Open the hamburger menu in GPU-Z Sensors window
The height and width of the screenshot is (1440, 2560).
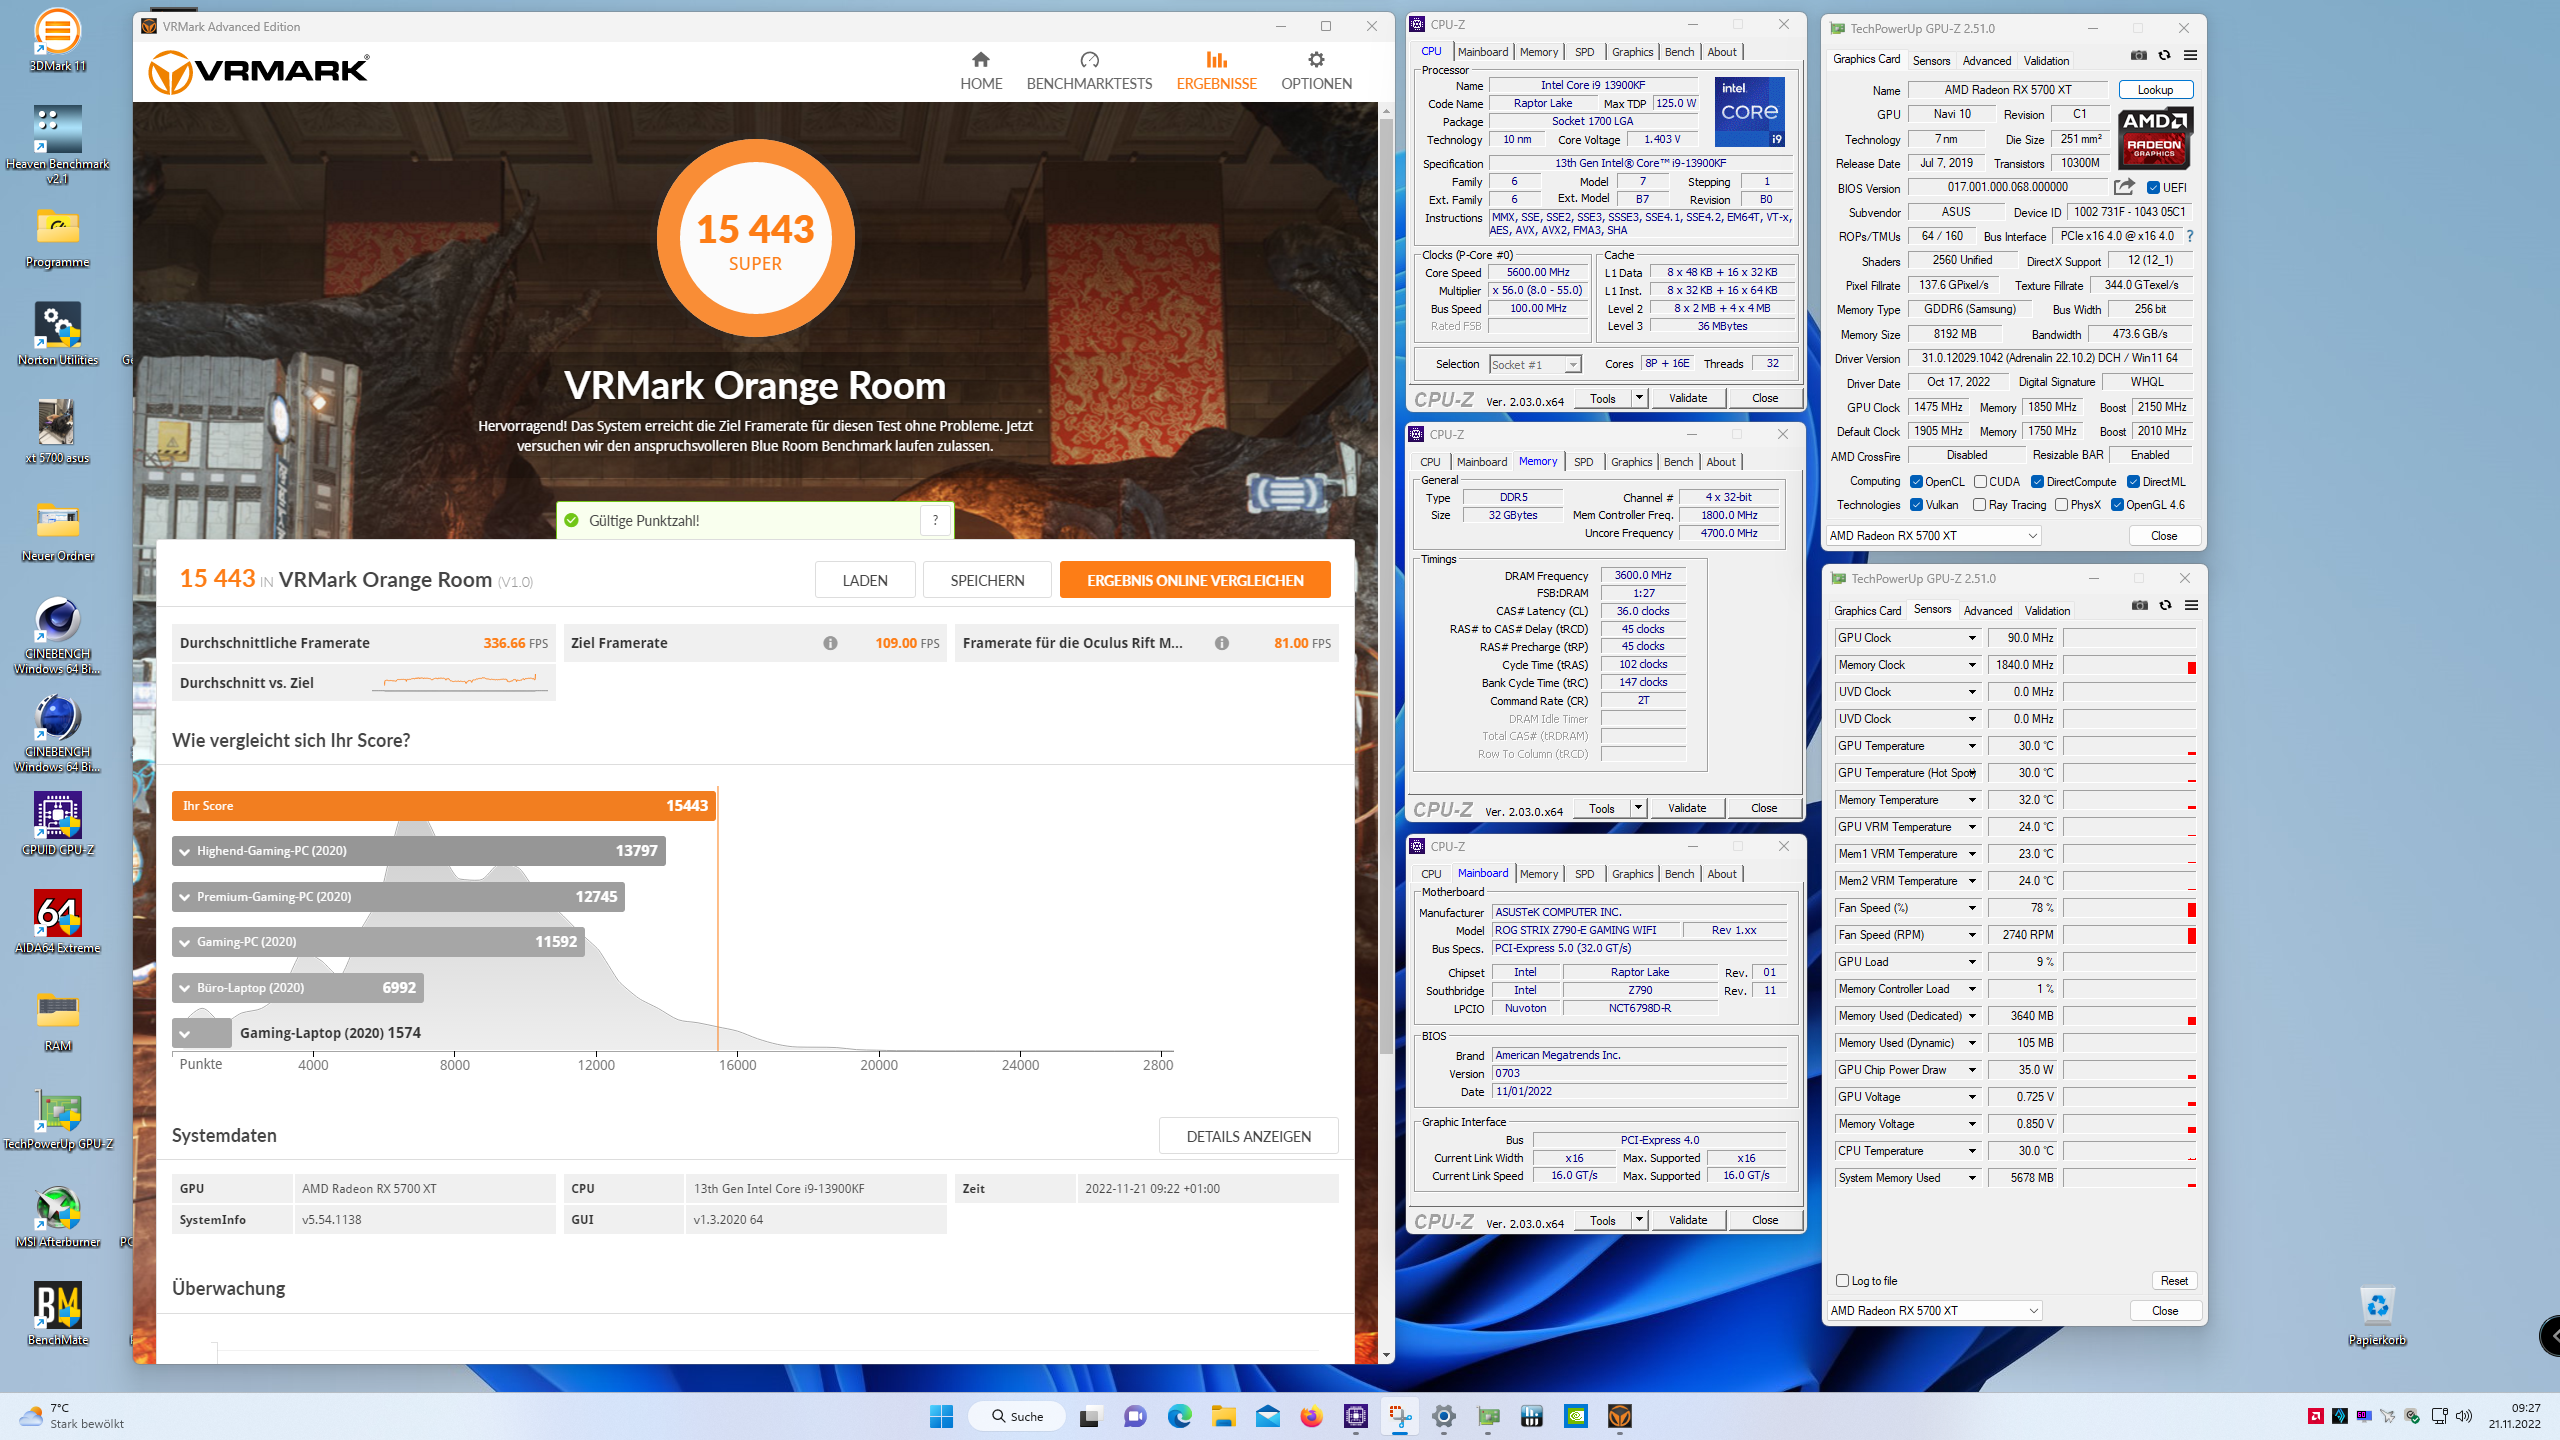2191,605
